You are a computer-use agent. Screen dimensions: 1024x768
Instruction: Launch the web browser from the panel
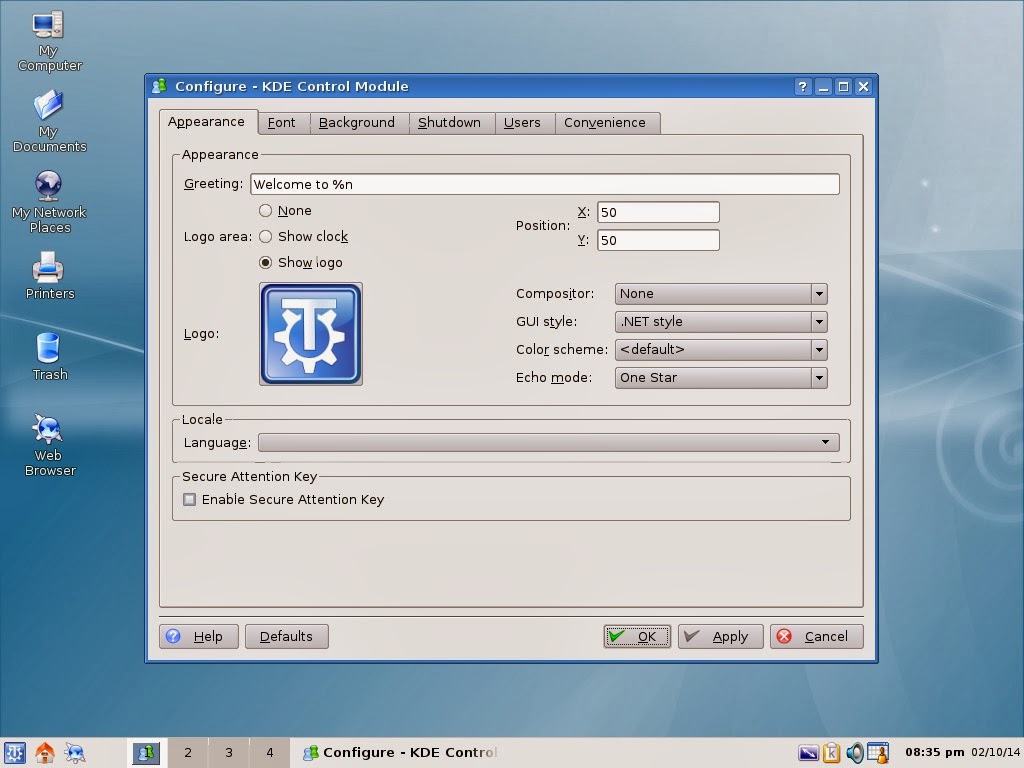[x=73, y=752]
